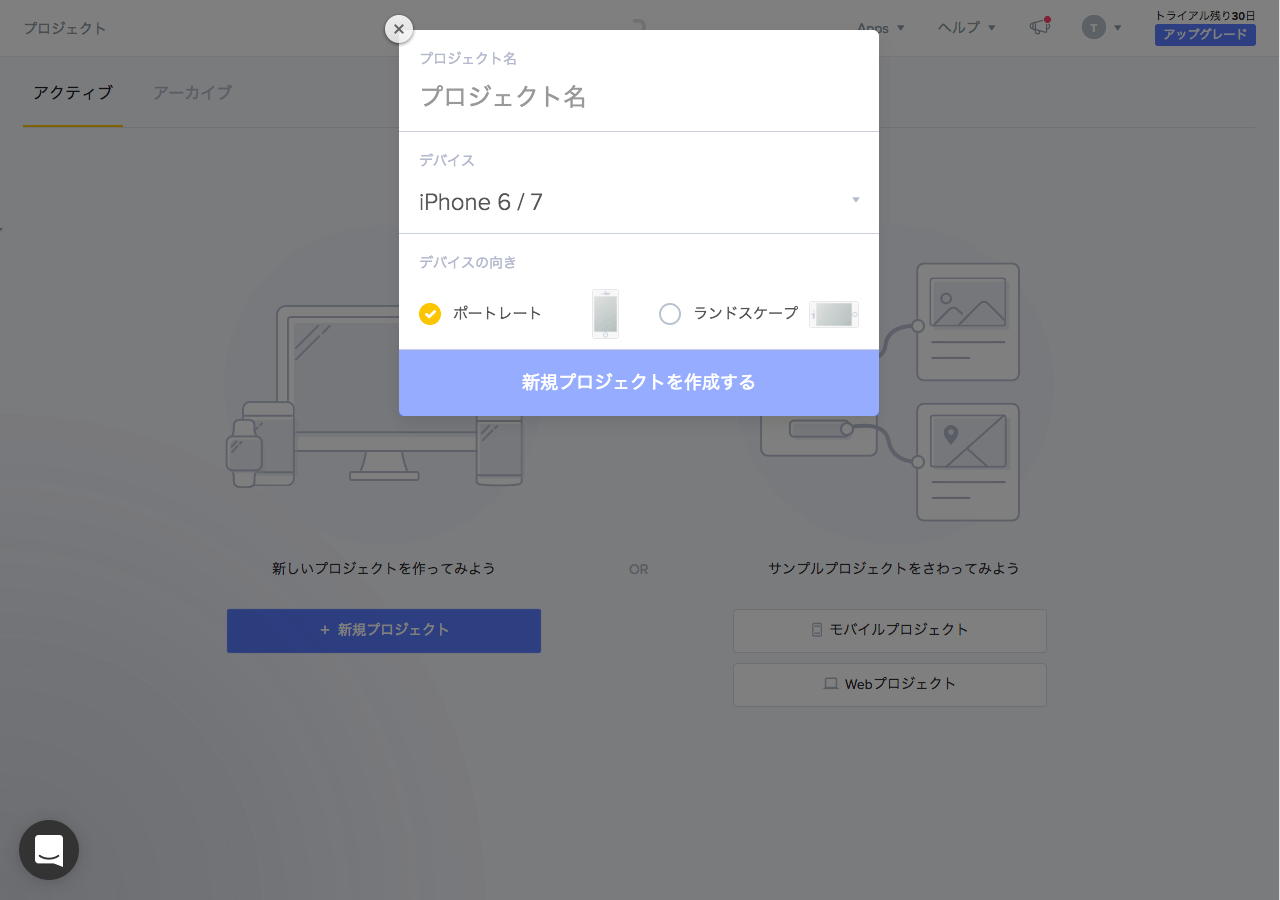Image resolution: width=1280 pixels, height=900 pixels.
Task: Close the new project dialog
Action: click(x=398, y=29)
